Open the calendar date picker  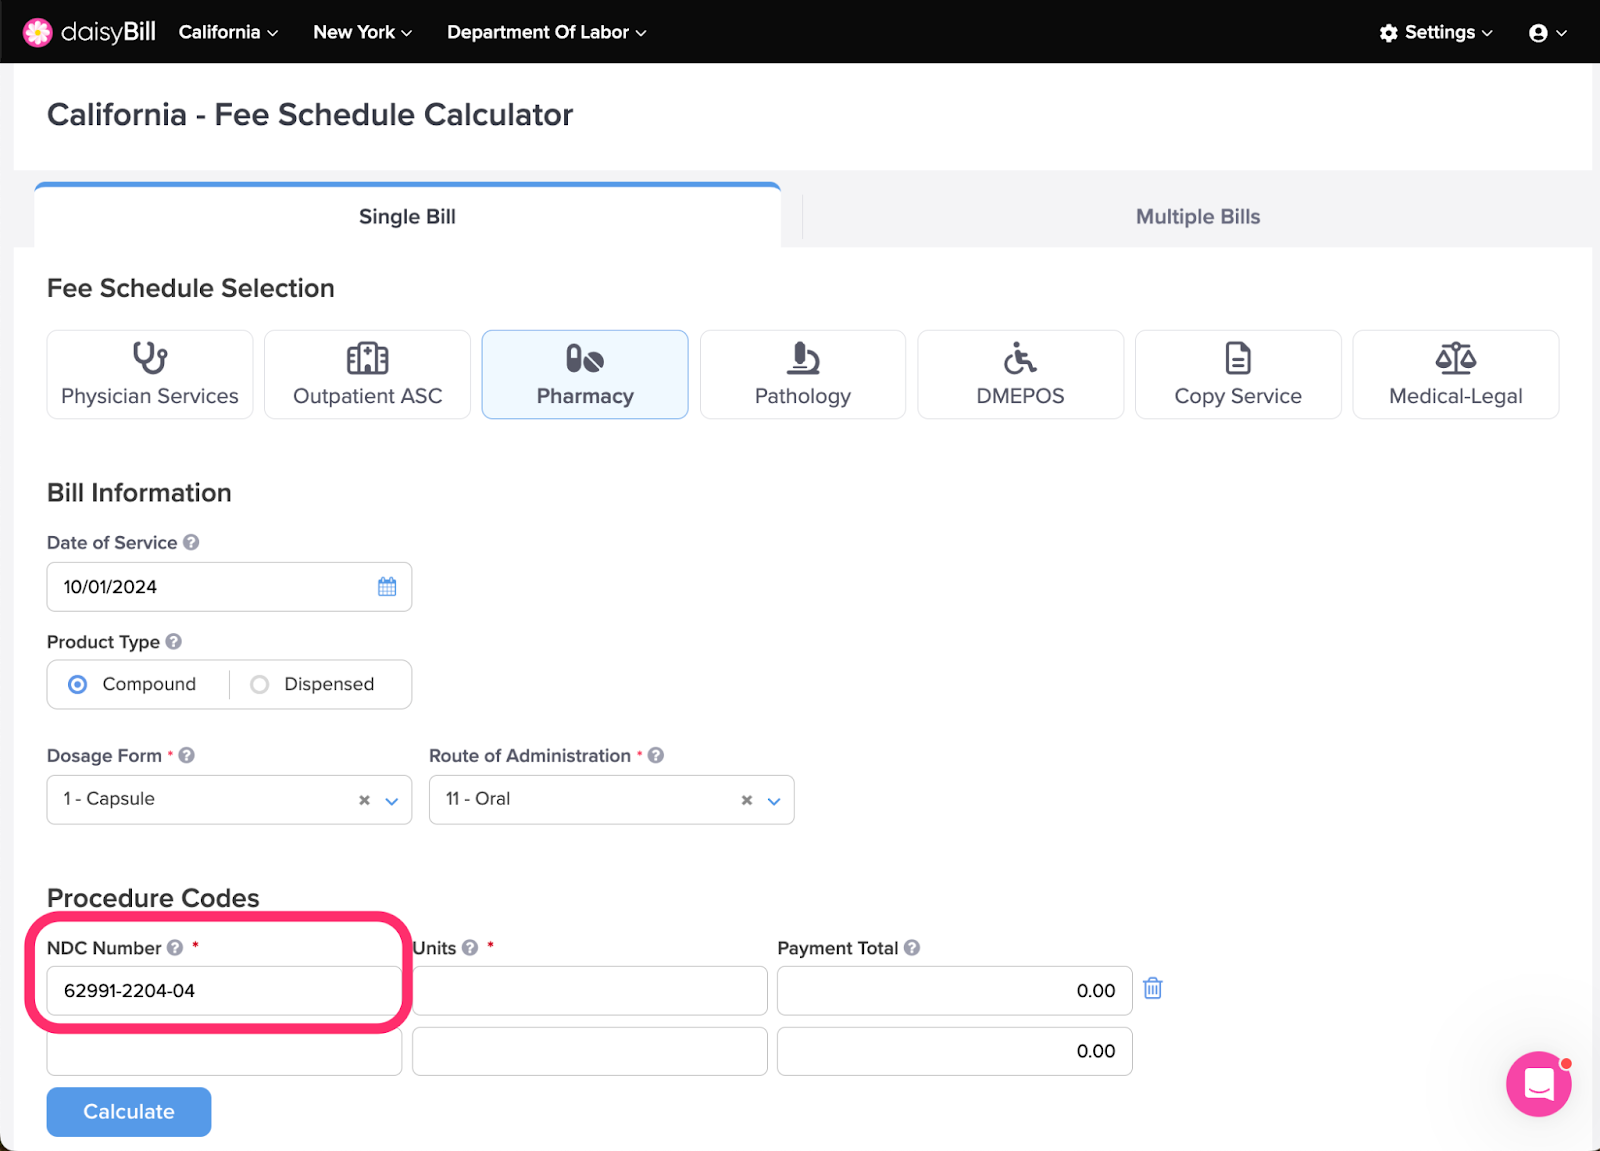pos(387,587)
